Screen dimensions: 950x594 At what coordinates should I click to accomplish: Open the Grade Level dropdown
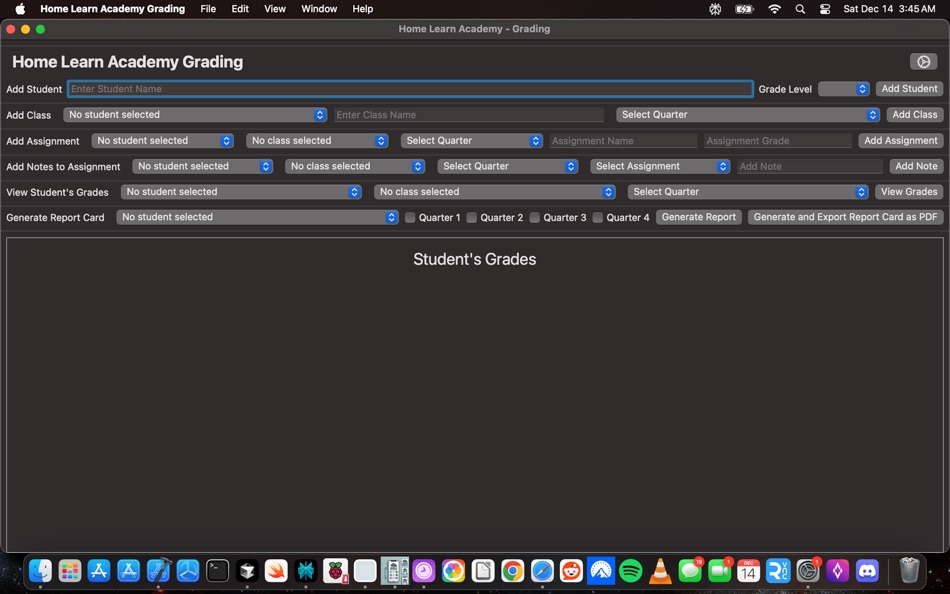(843, 88)
